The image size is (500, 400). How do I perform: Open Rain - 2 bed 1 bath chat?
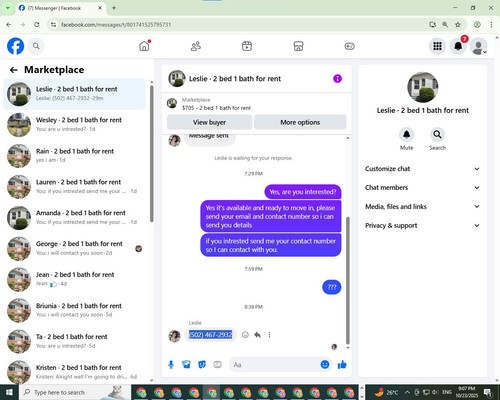click(x=74, y=156)
